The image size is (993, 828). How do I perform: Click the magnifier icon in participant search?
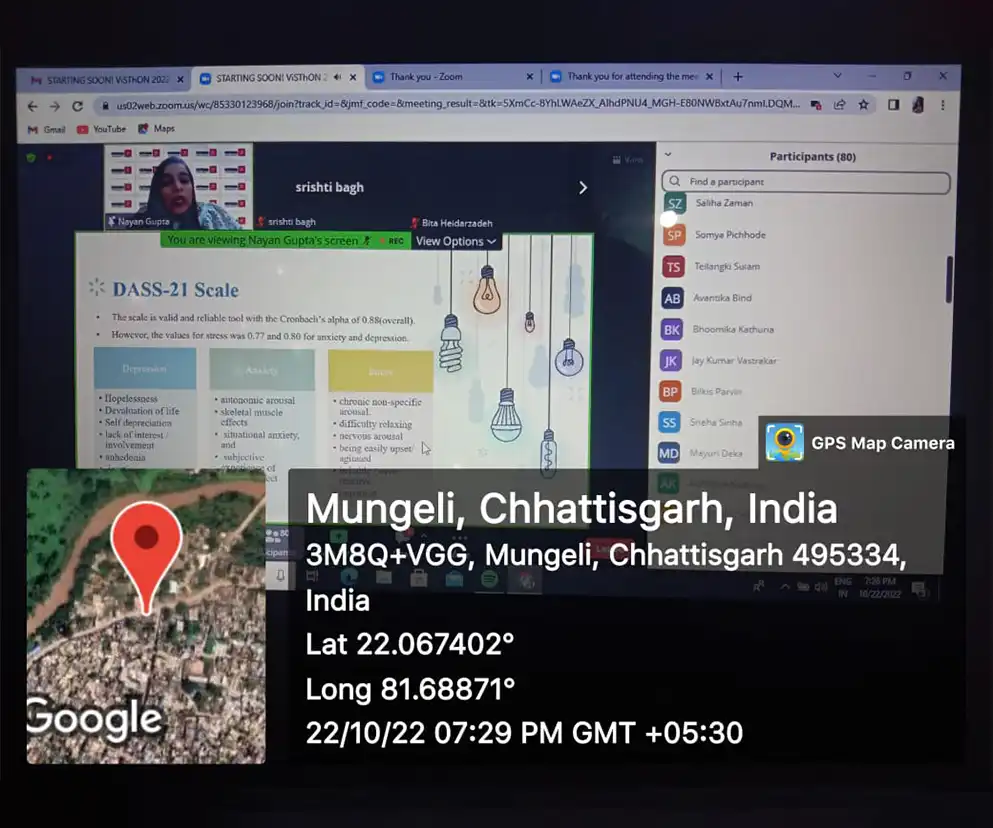tap(674, 181)
